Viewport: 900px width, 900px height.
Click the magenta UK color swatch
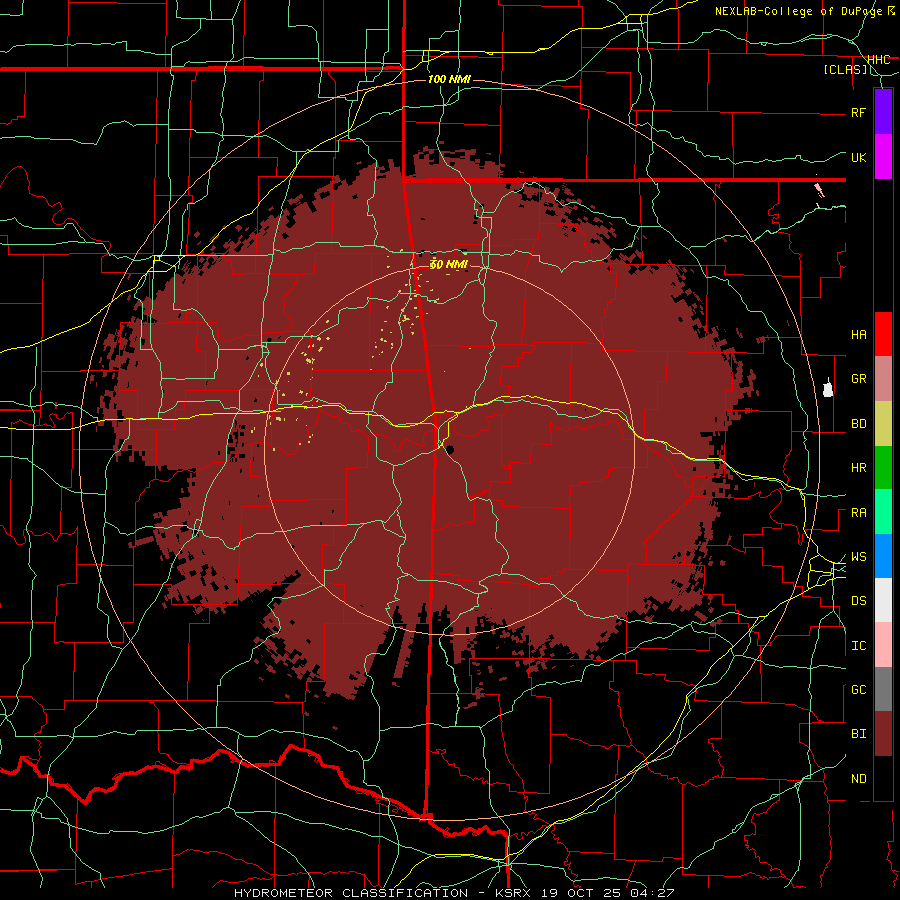[x=883, y=157]
